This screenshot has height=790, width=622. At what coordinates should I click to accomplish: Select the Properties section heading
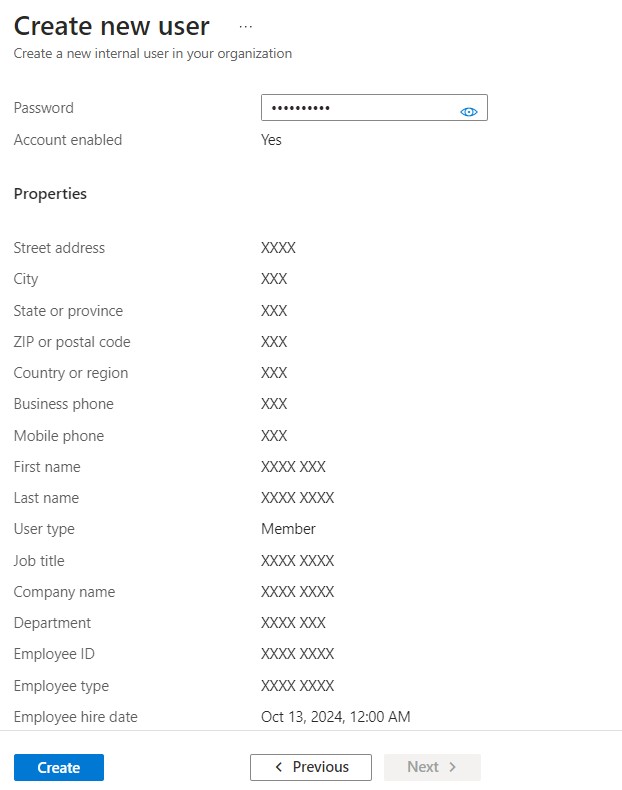pos(50,194)
